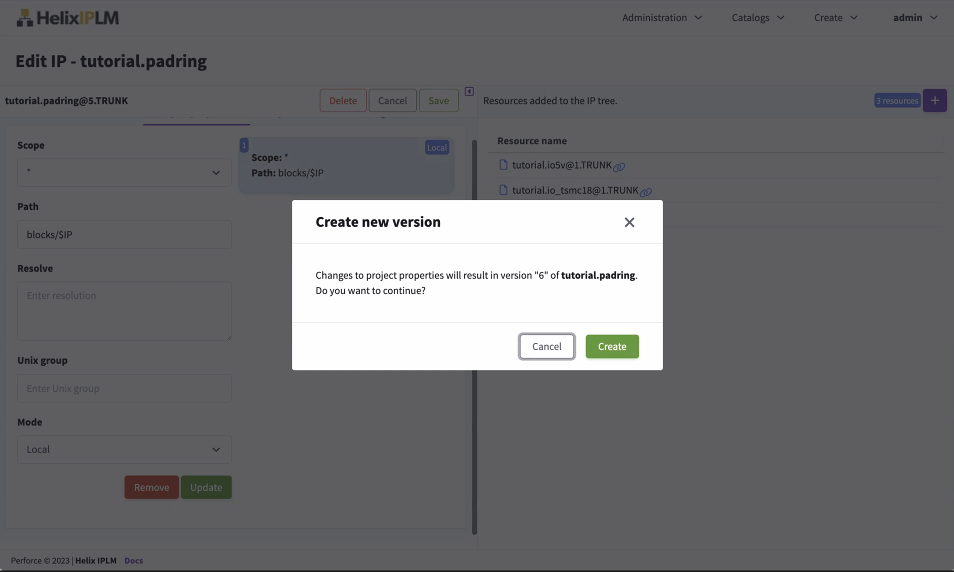Screen dimensions: 954x572
Task: Click file icon of tutorial.io_tsmc18@1.TRUNK
Action: 504,190
